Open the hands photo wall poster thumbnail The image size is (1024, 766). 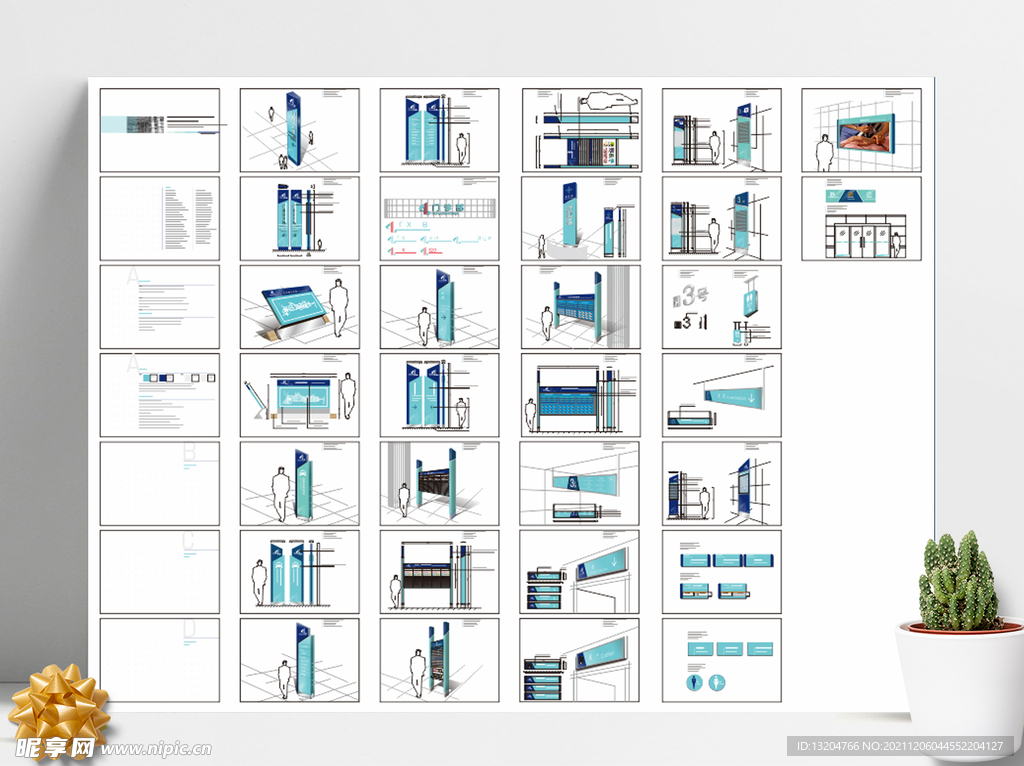(x=861, y=130)
